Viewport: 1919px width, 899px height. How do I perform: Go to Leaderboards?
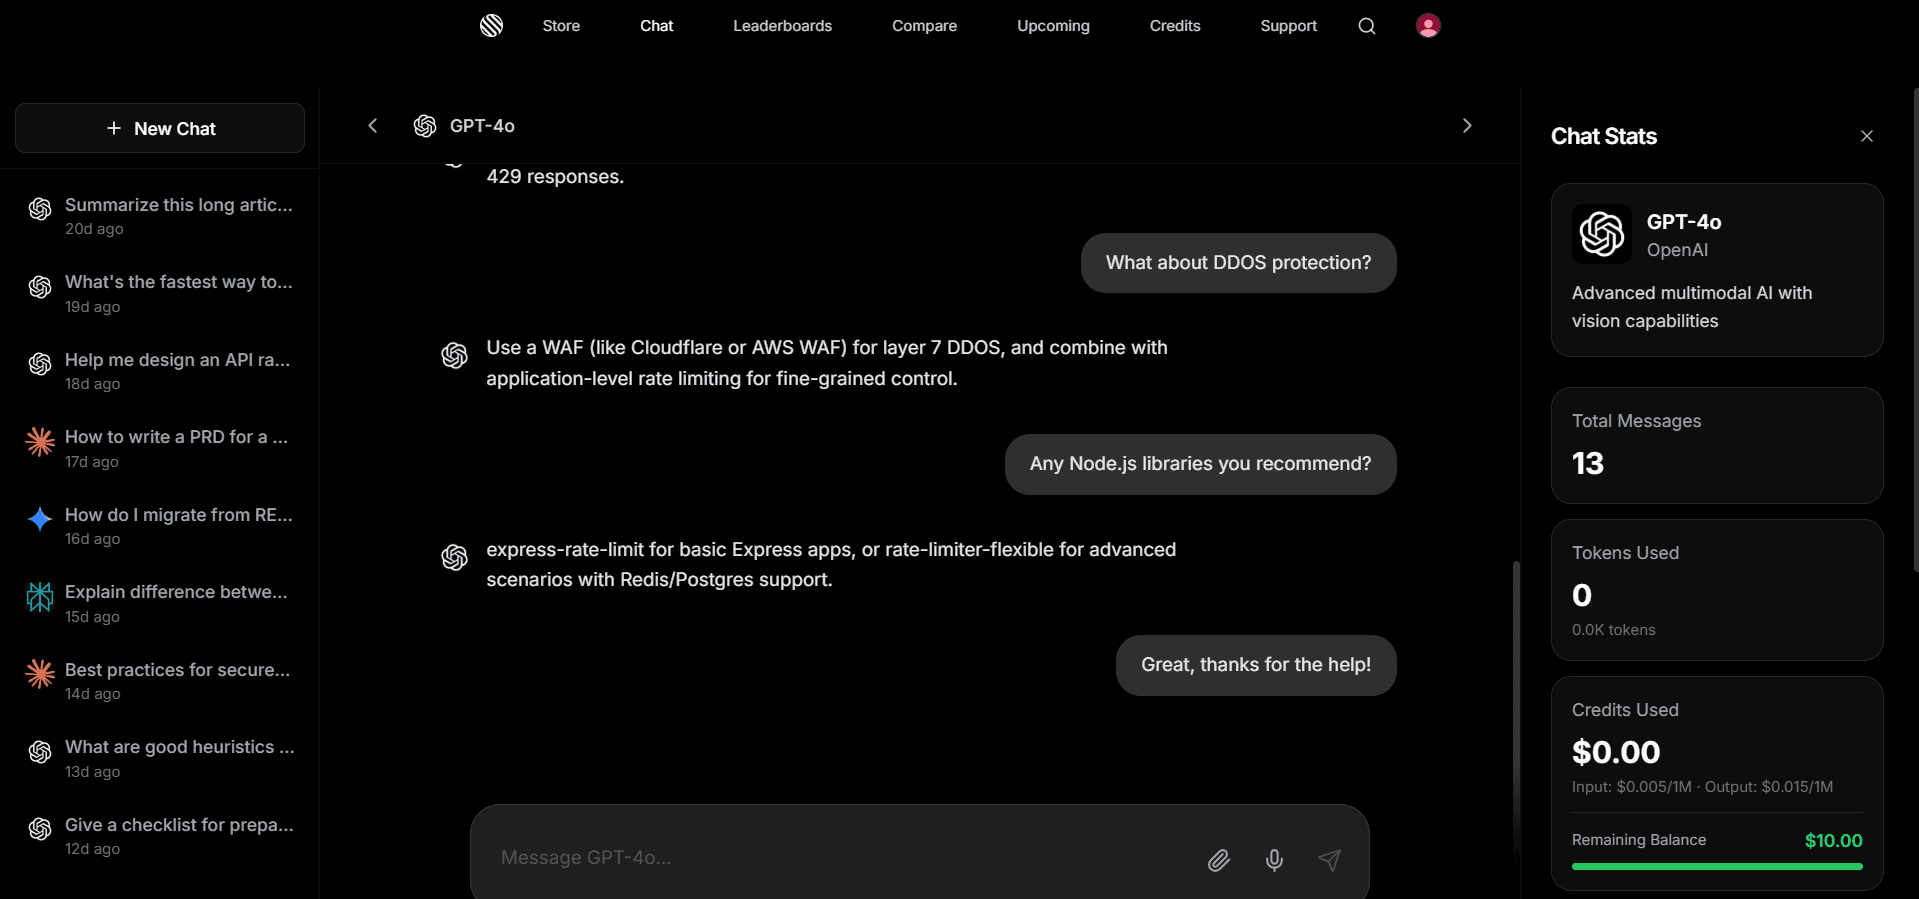pyautogui.click(x=782, y=26)
